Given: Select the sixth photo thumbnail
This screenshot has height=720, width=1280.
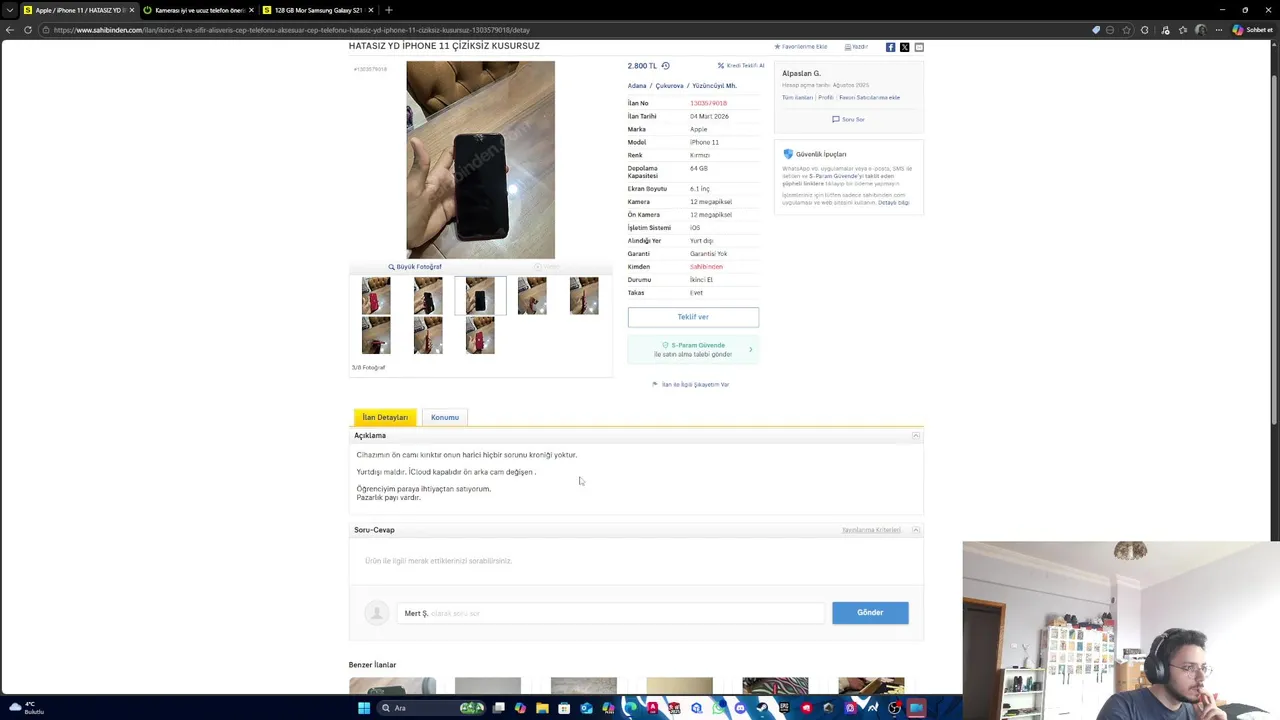Looking at the screenshot, I should click(376, 335).
